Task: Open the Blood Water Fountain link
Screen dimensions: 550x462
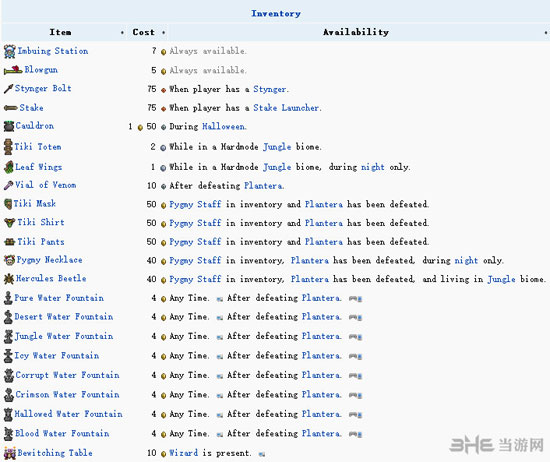Action: 62,434
